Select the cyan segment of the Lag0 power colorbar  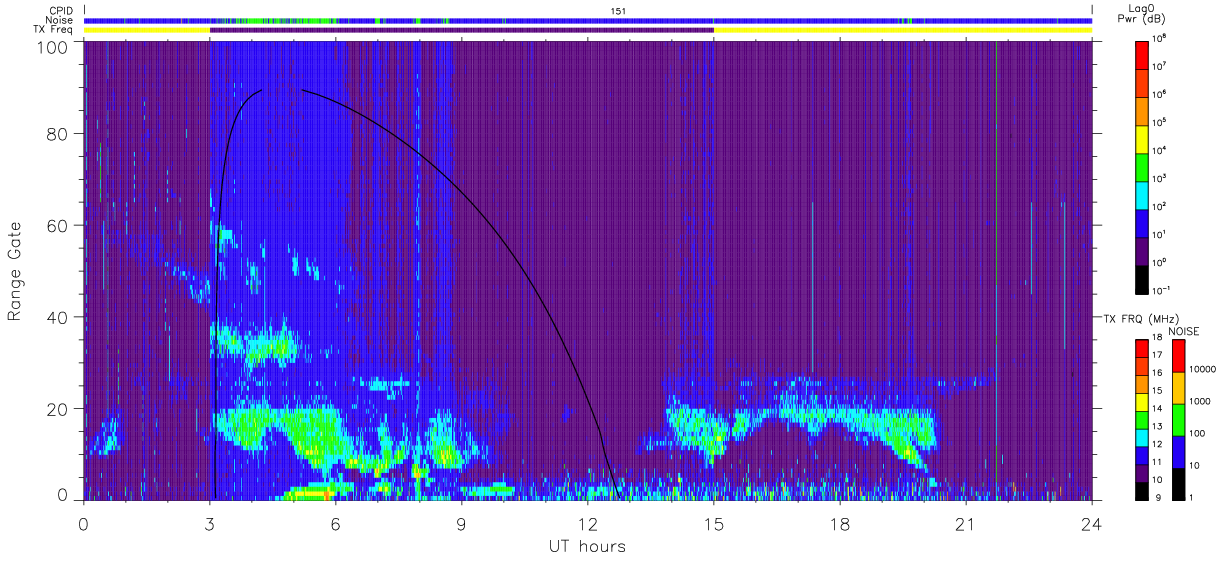pos(1142,194)
